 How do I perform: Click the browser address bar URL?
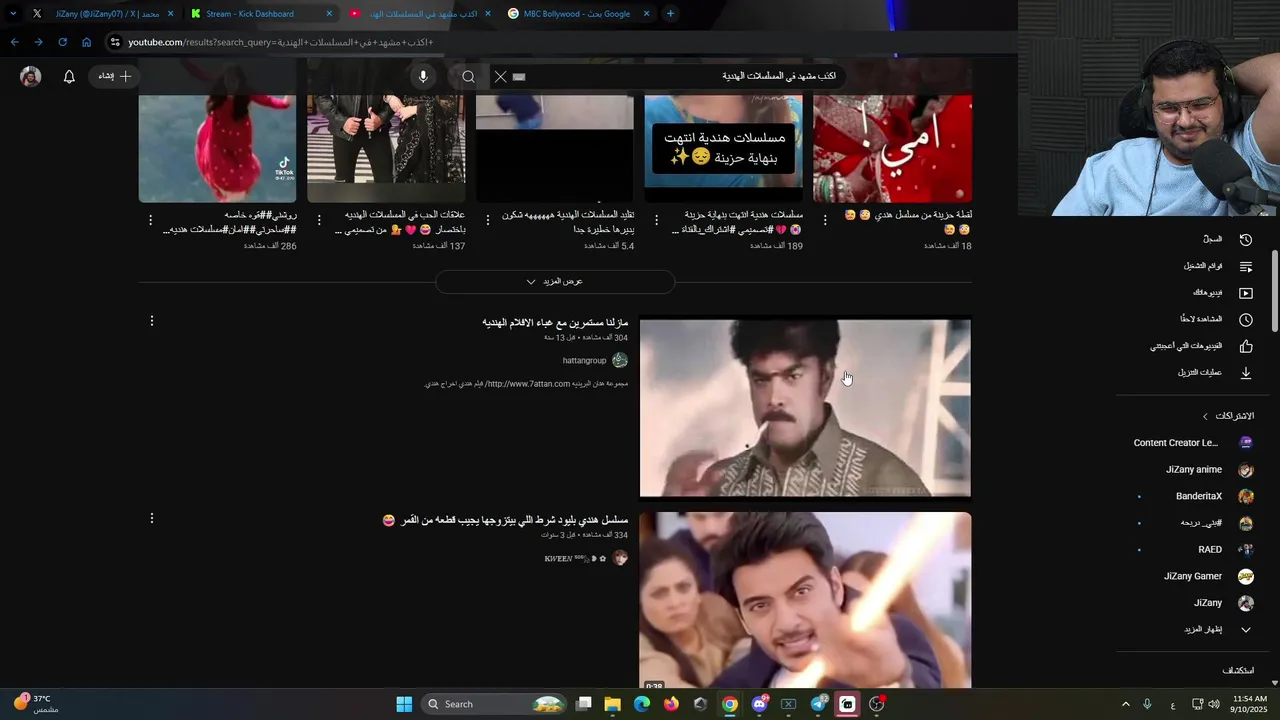(280, 42)
